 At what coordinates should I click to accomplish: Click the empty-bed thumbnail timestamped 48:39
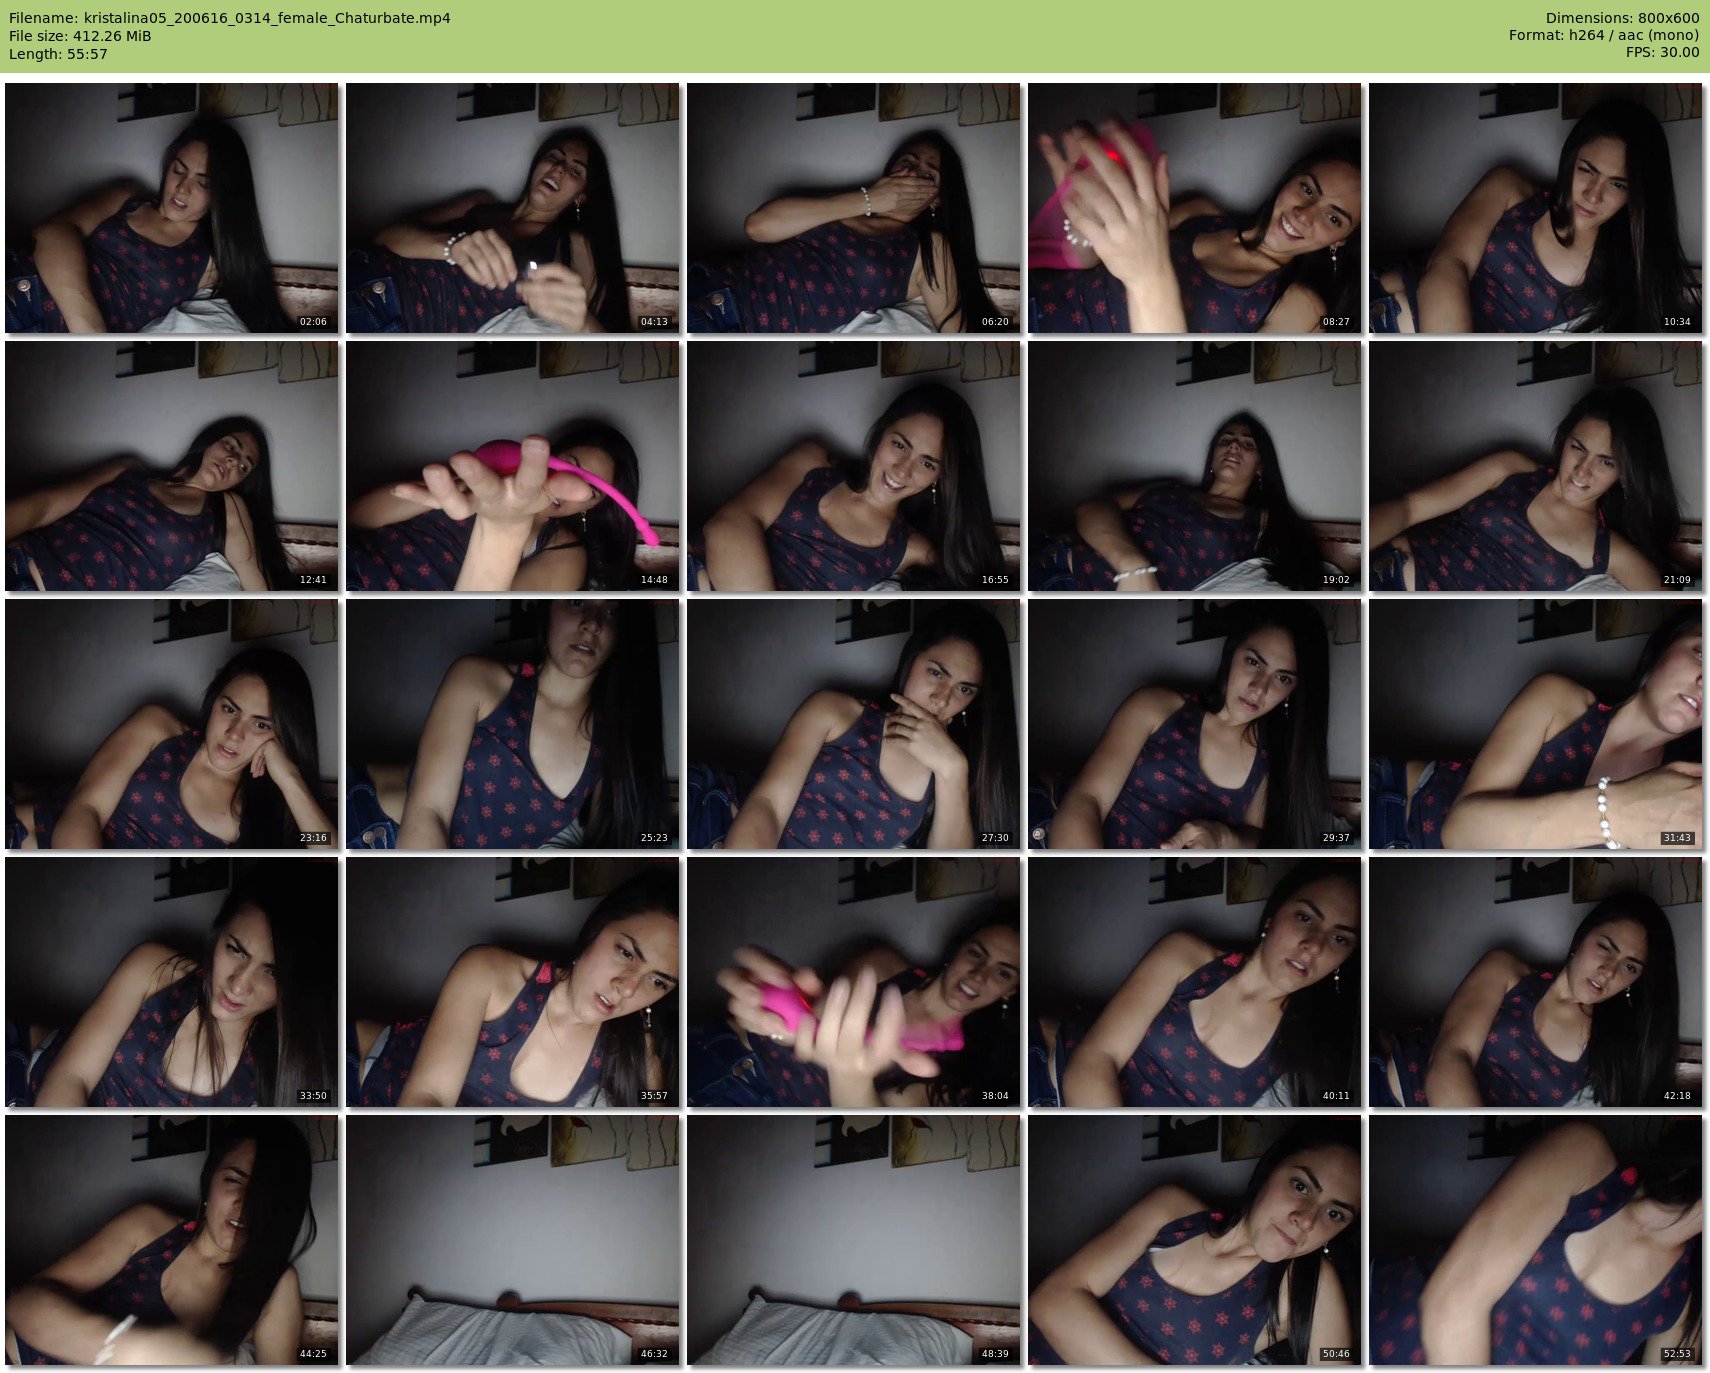coord(854,1240)
